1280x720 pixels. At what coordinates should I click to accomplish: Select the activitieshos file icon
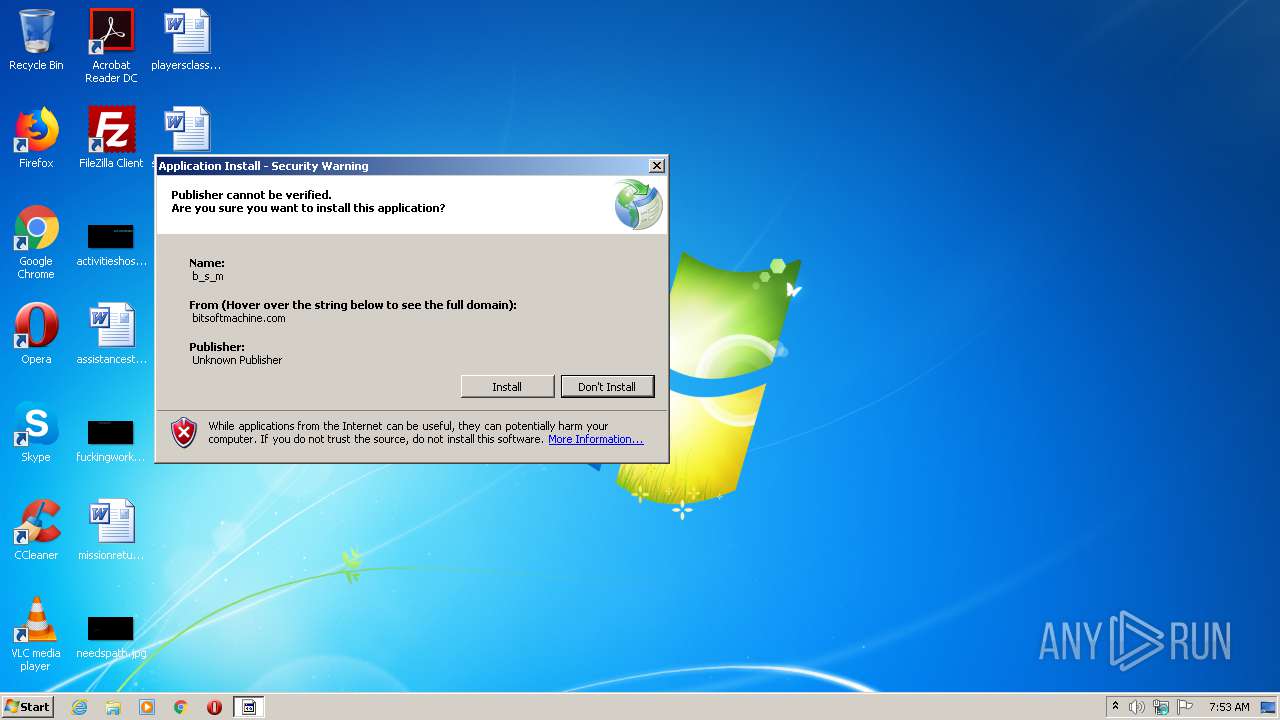[x=111, y=244]
